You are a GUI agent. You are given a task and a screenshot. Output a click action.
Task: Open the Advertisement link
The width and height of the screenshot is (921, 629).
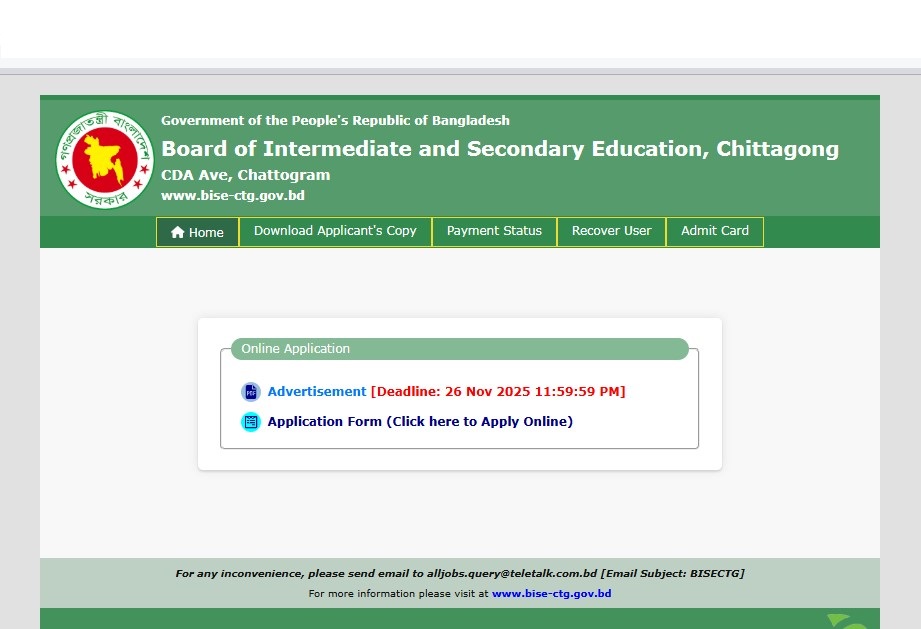(x=317, y=392)
